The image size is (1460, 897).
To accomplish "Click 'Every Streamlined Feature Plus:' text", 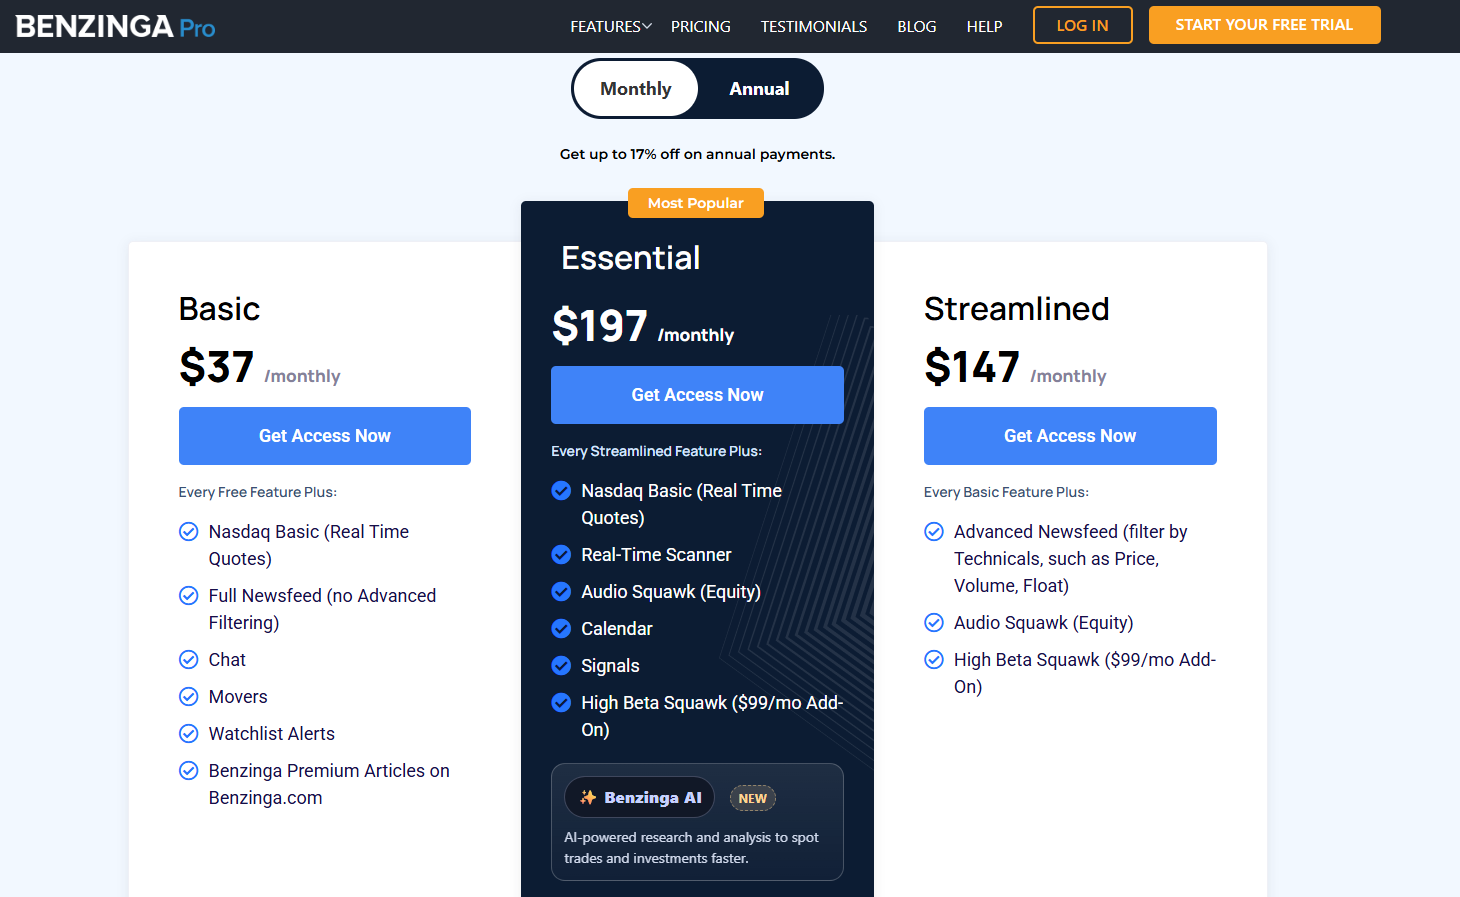I will [656, 451].
